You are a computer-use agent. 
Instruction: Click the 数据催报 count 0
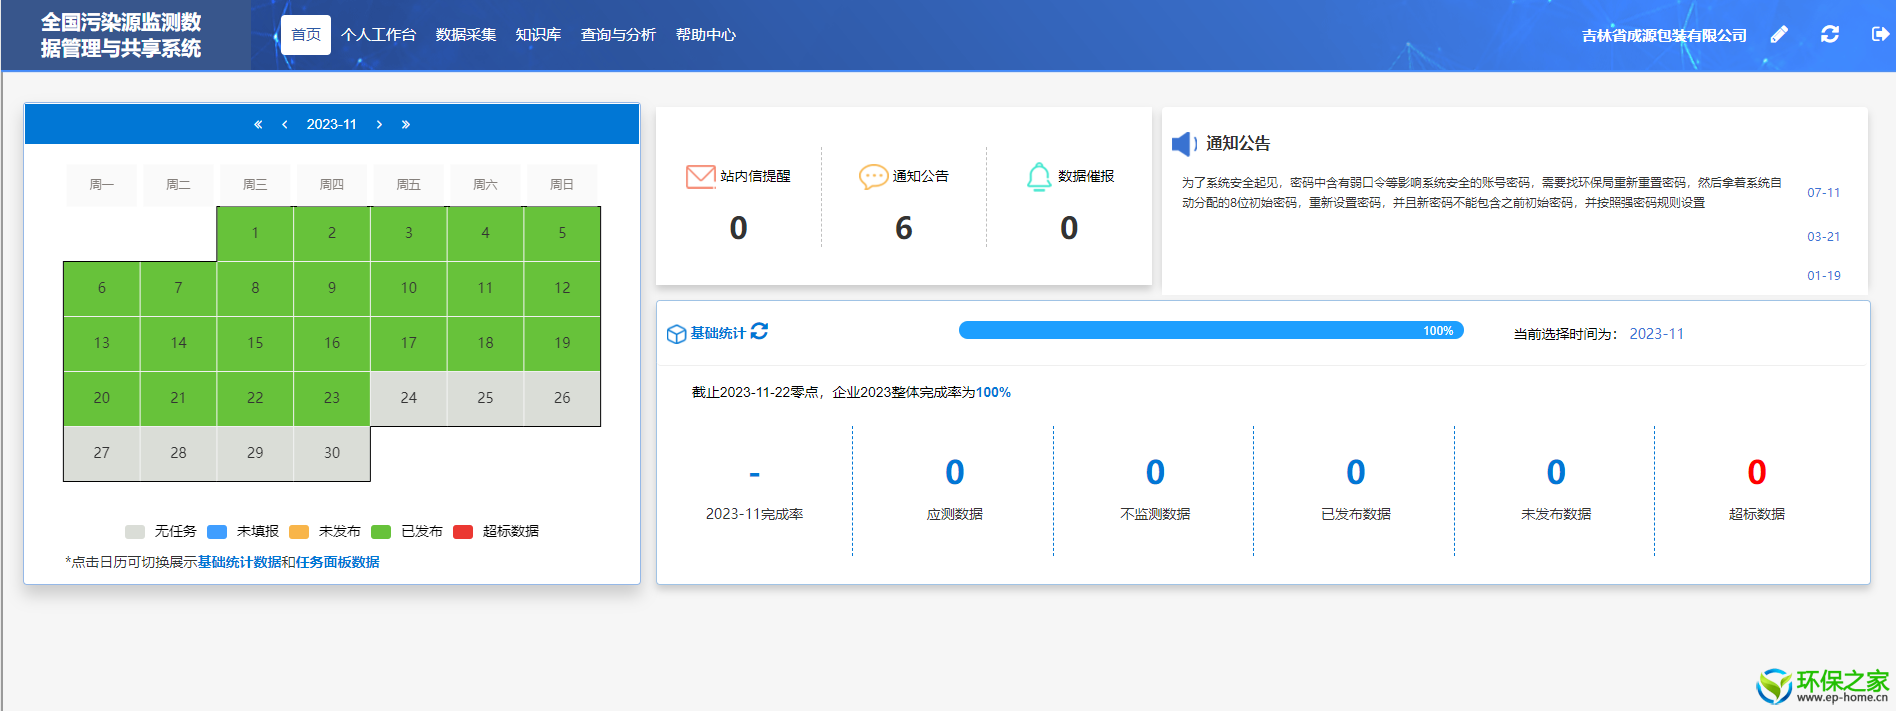[x=1069, y=229]
